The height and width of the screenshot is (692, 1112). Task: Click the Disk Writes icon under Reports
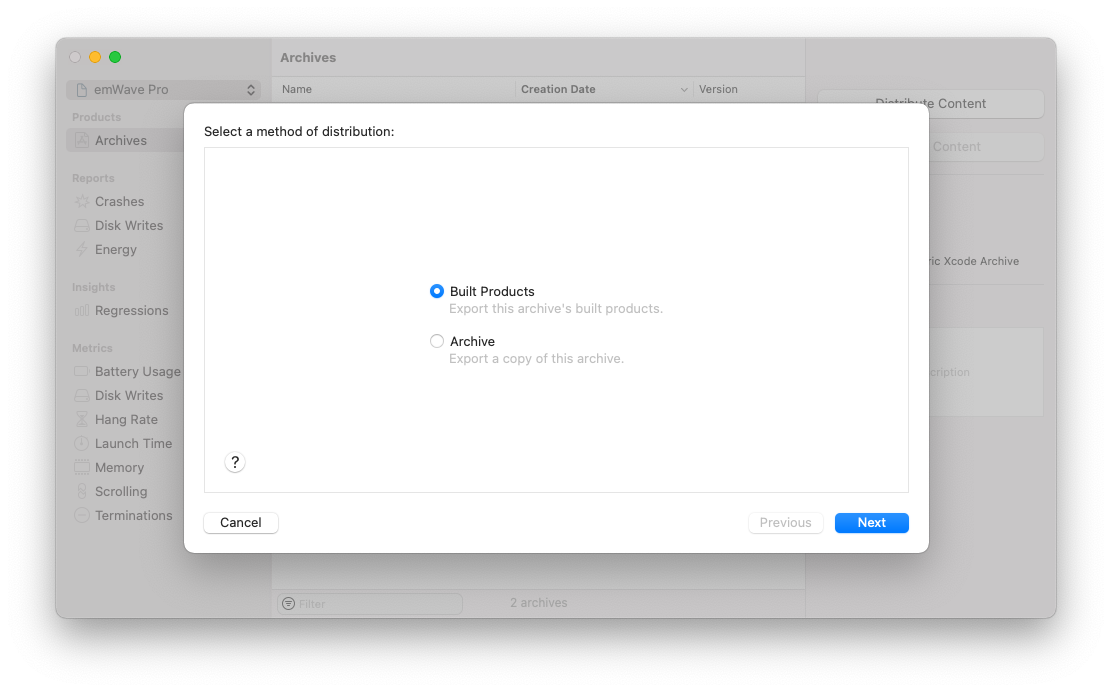(x=82, y=225)
